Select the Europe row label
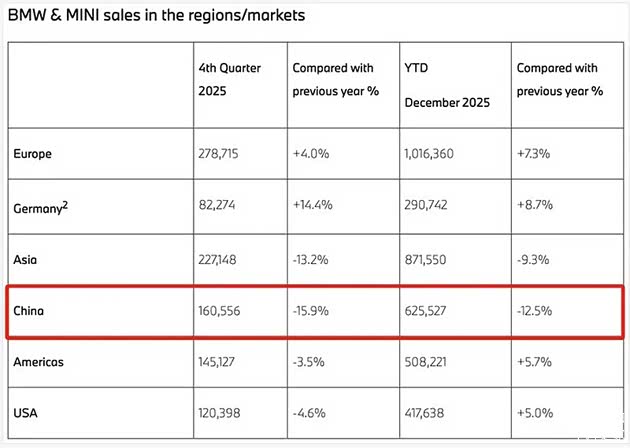 [x=33, y=154]
